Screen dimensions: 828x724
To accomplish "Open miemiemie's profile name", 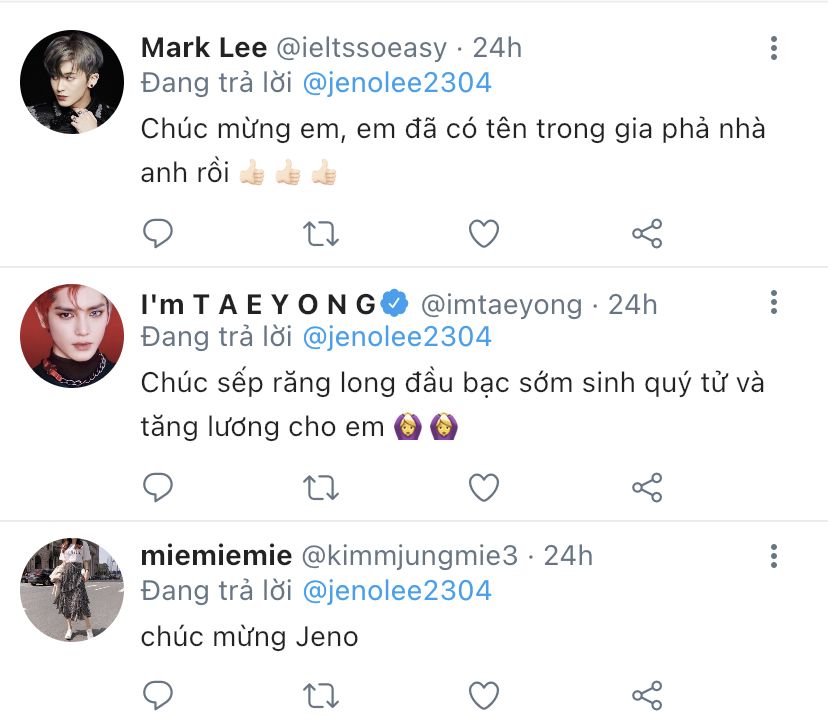I will (217, 556).
